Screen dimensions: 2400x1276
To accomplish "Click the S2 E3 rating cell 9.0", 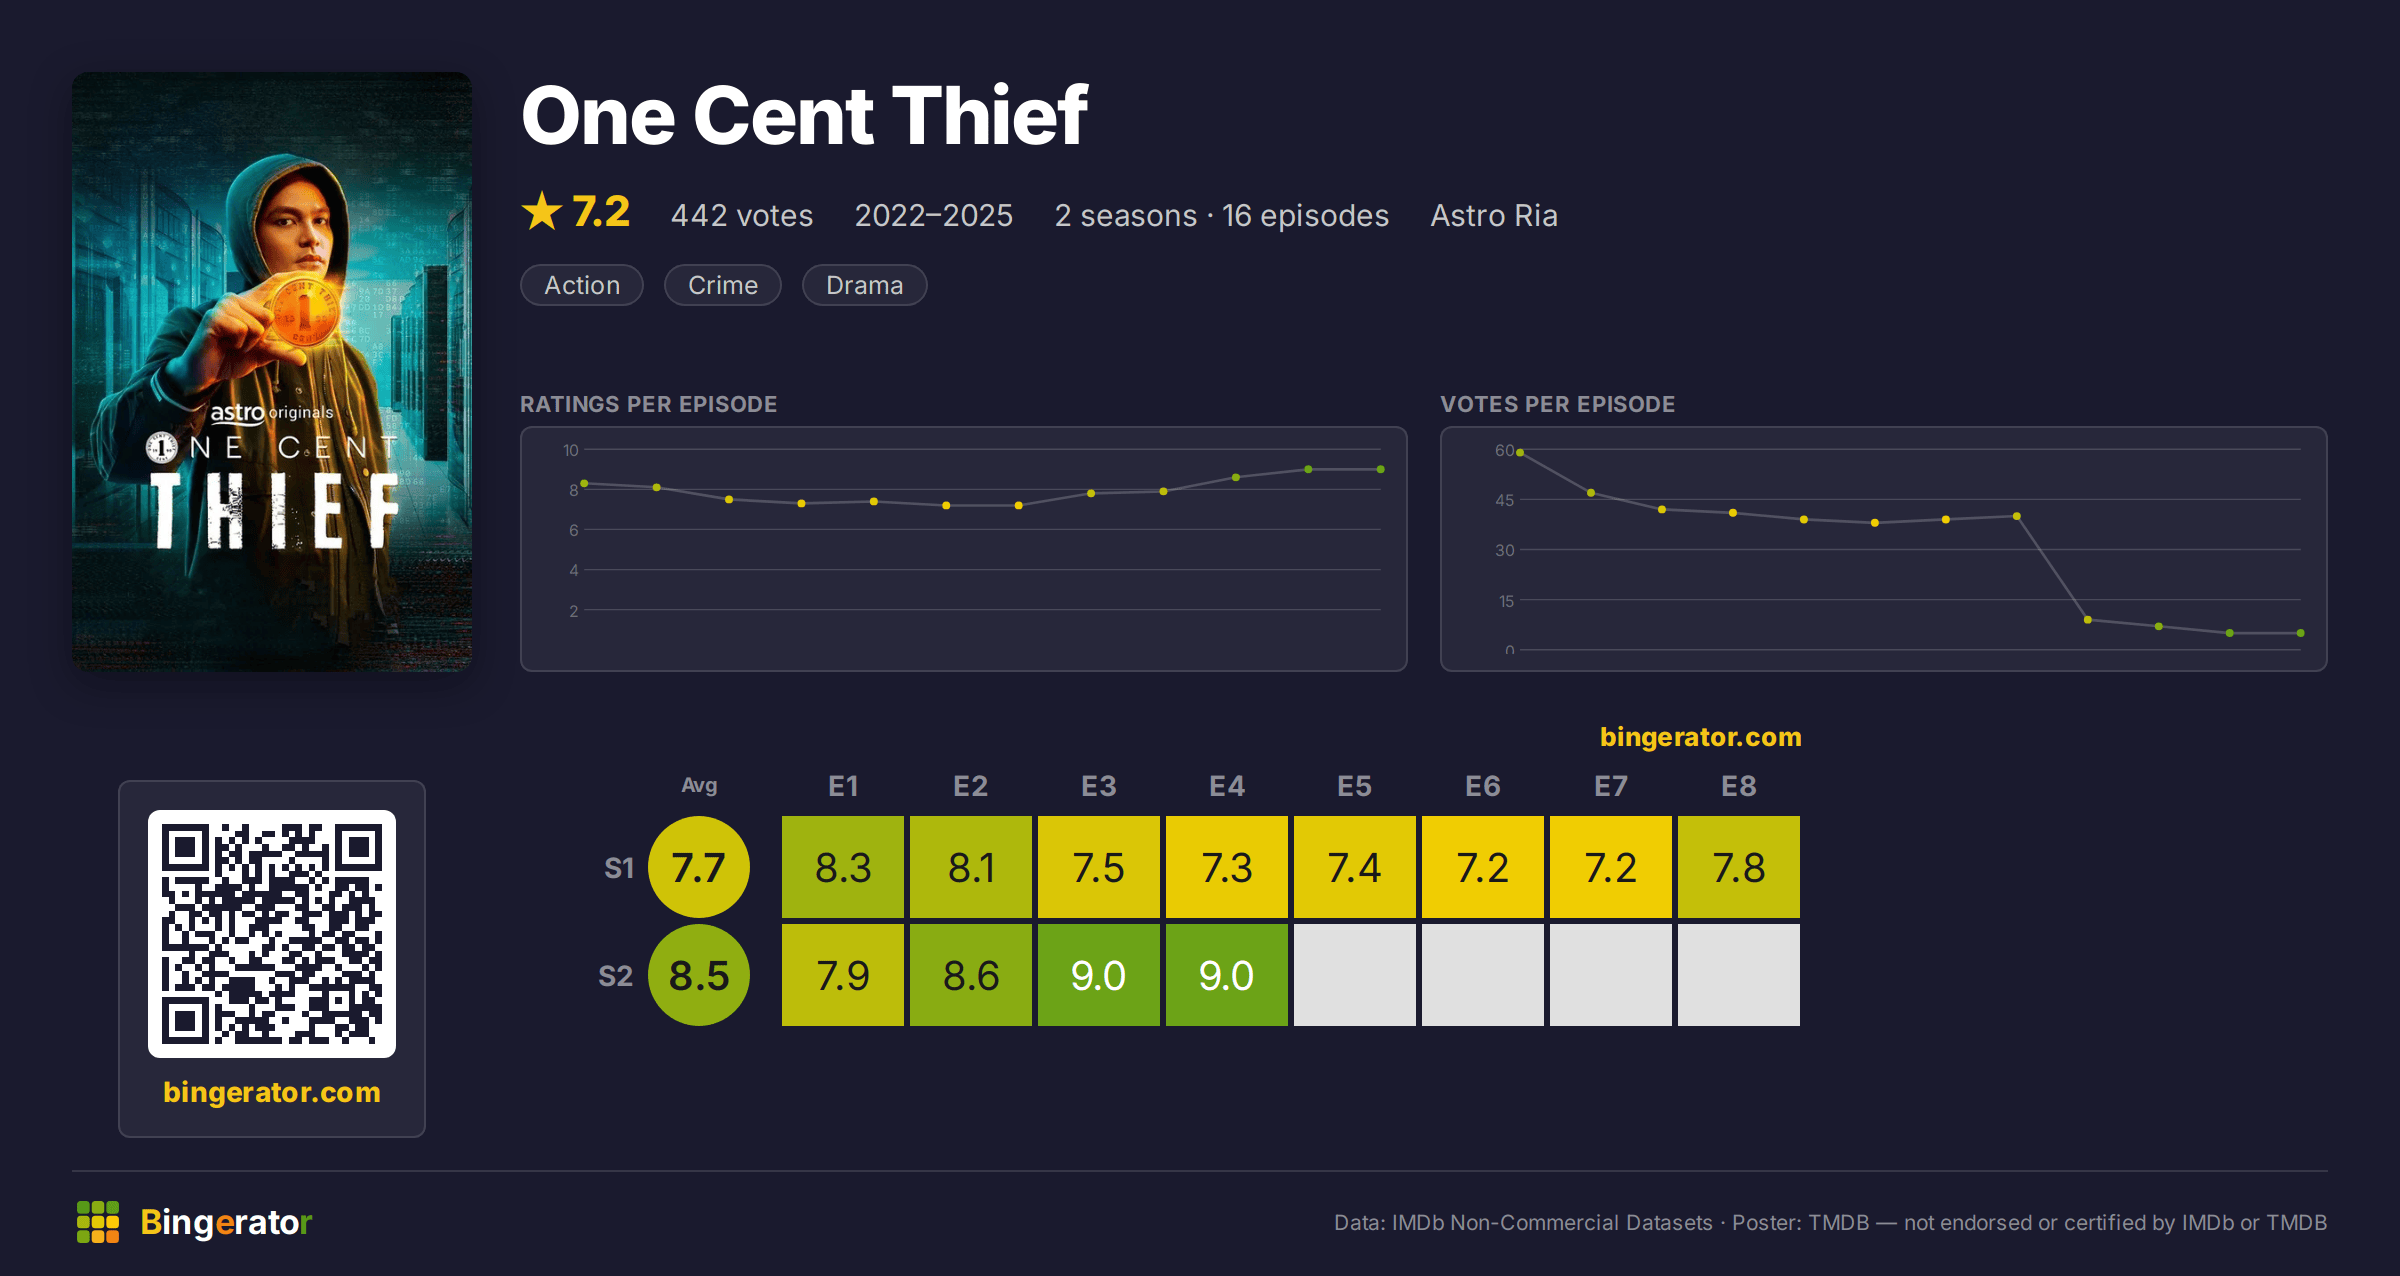I will [x=1099, y=975].
